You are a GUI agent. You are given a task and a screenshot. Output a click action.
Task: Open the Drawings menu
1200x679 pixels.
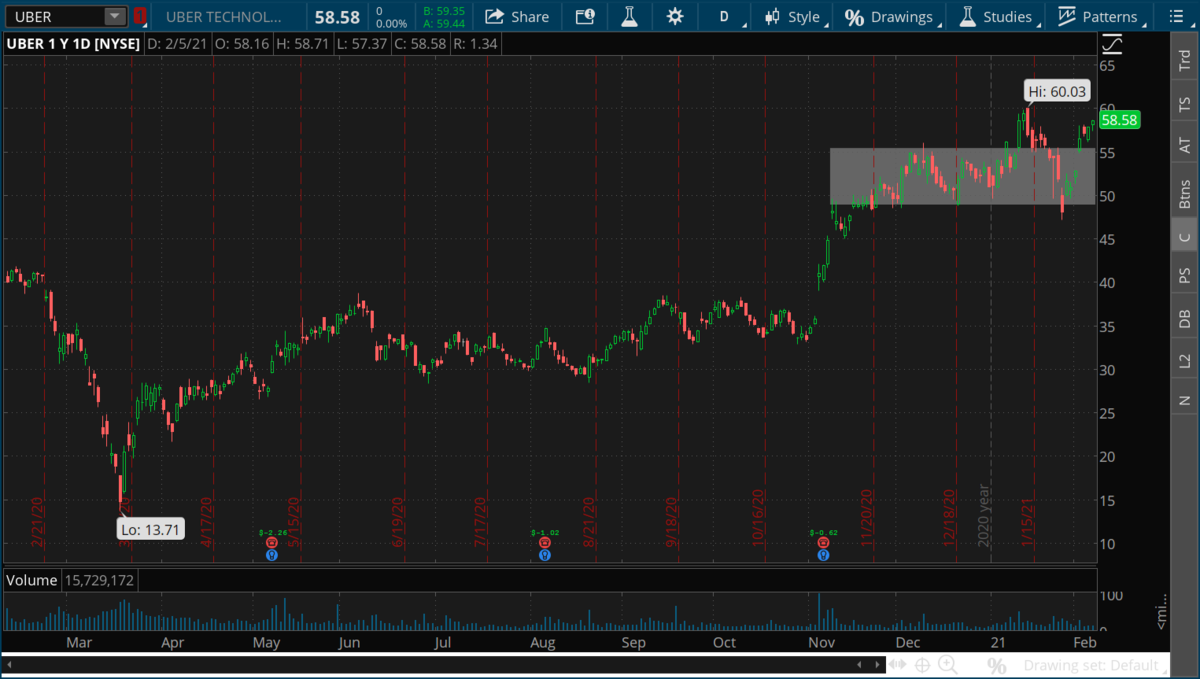tap(892, 17)
